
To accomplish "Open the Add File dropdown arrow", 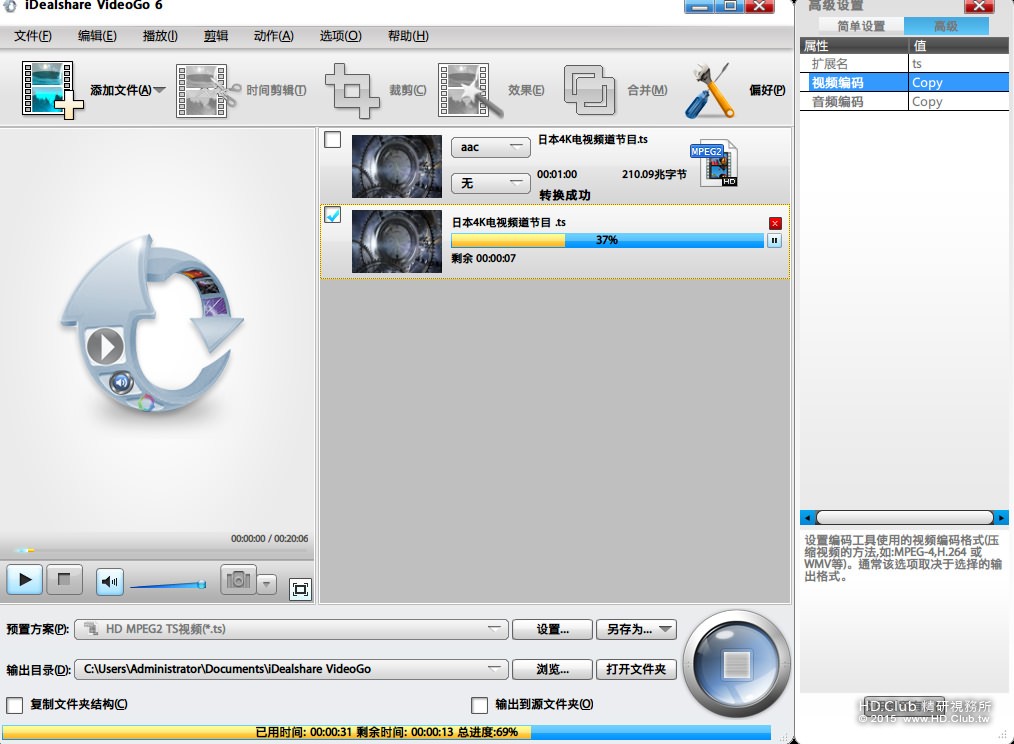I will 160,90.
